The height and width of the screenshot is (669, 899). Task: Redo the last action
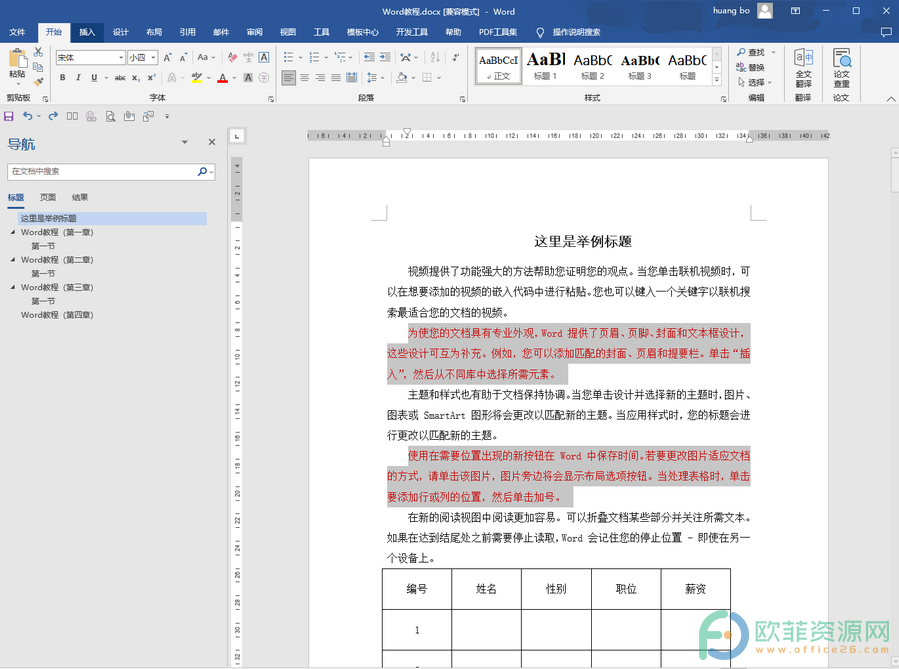pos(53,116)
